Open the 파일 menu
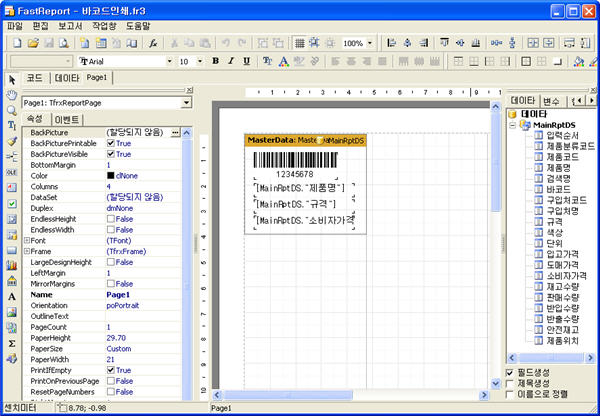The image size is (600, 416). [x=15, y=26]
